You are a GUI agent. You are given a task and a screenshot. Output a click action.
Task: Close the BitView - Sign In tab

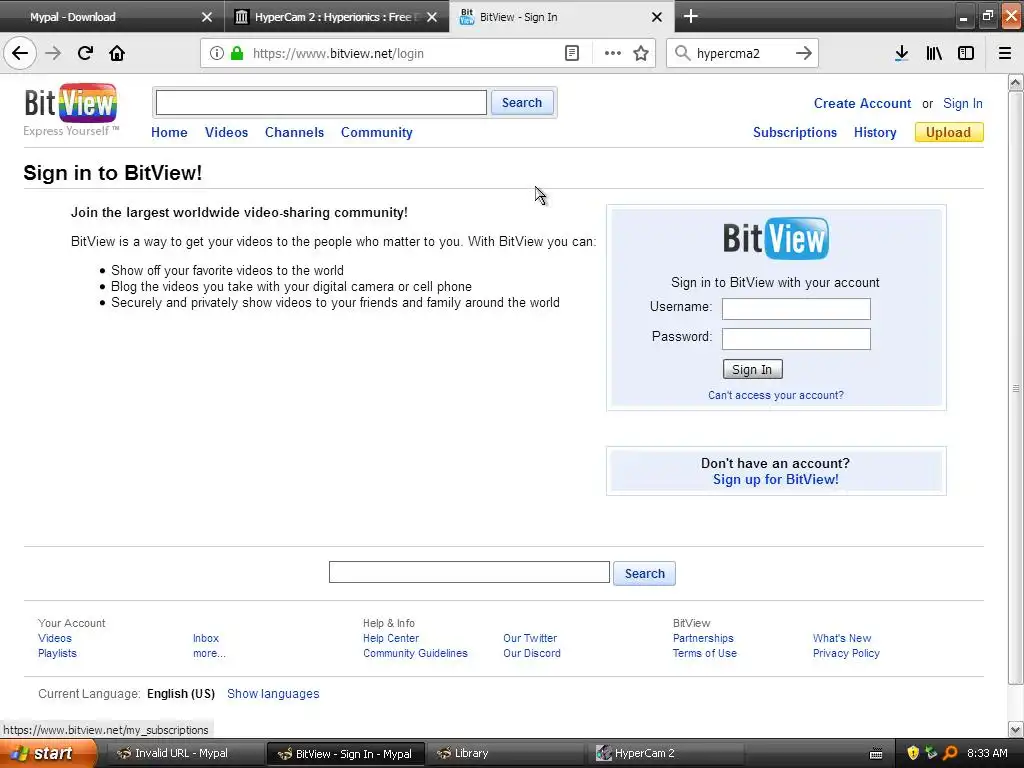click(x=657, y=17)
